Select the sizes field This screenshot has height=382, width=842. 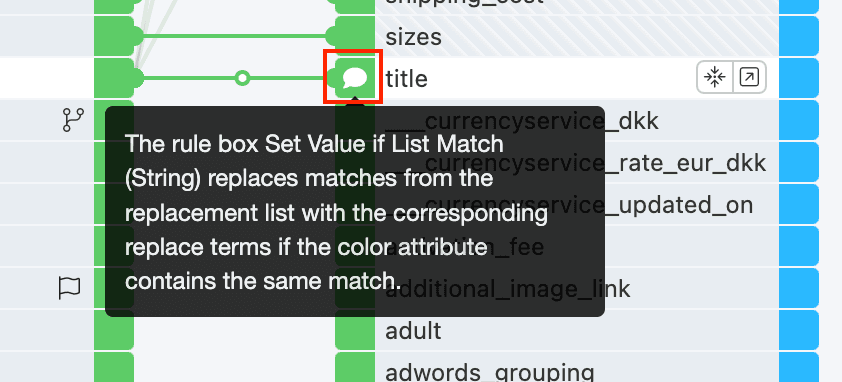(x=577, y=37)
